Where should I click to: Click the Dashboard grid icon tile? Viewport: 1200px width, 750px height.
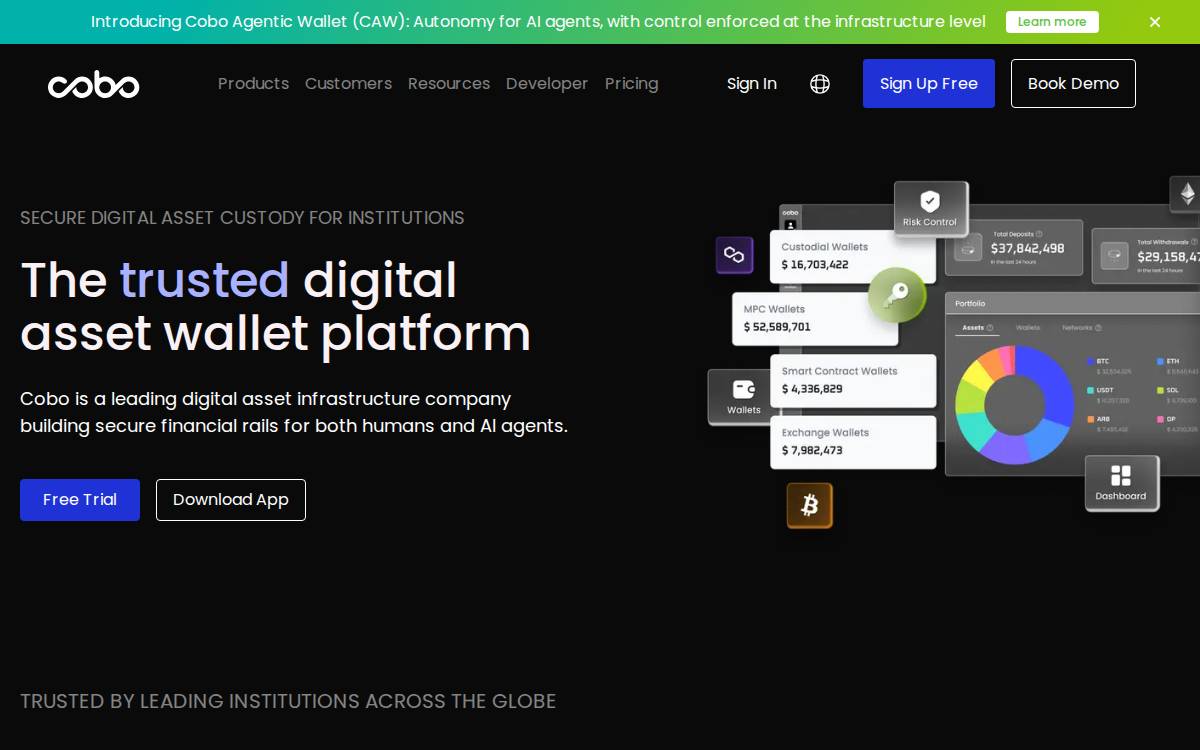[x=1121, y=483]
